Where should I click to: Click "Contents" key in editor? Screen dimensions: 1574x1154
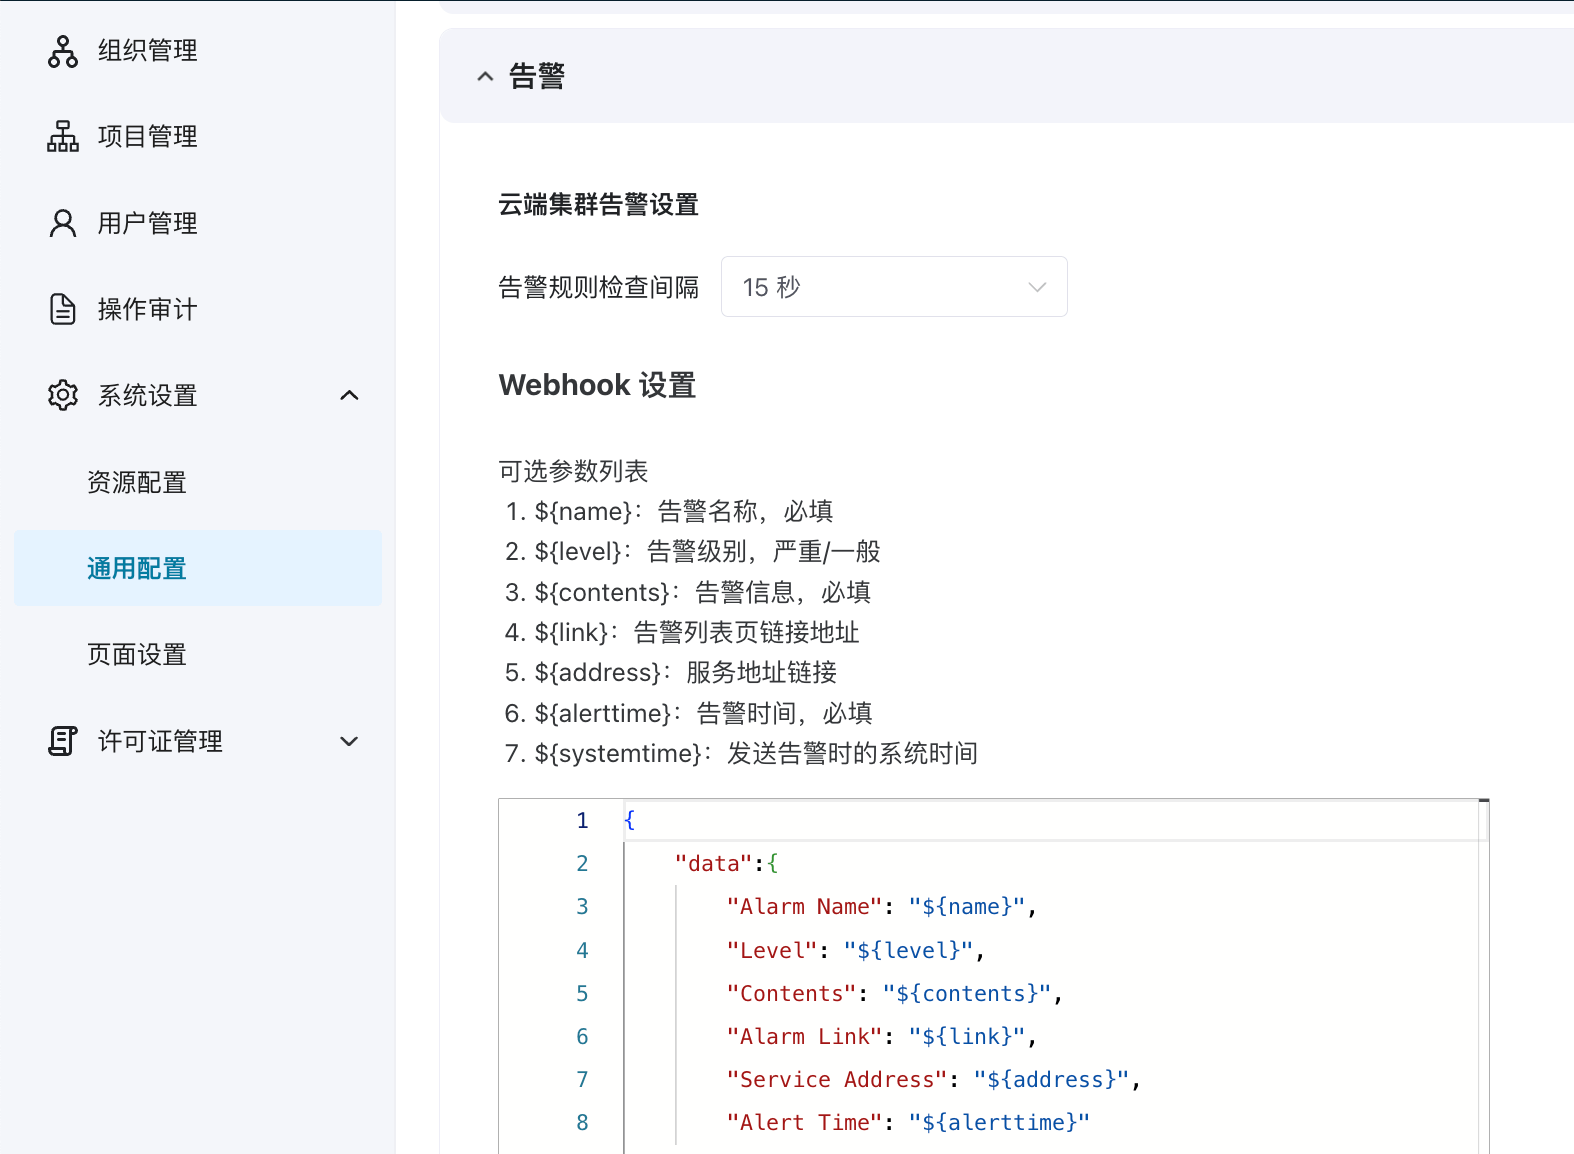[792, 993]
